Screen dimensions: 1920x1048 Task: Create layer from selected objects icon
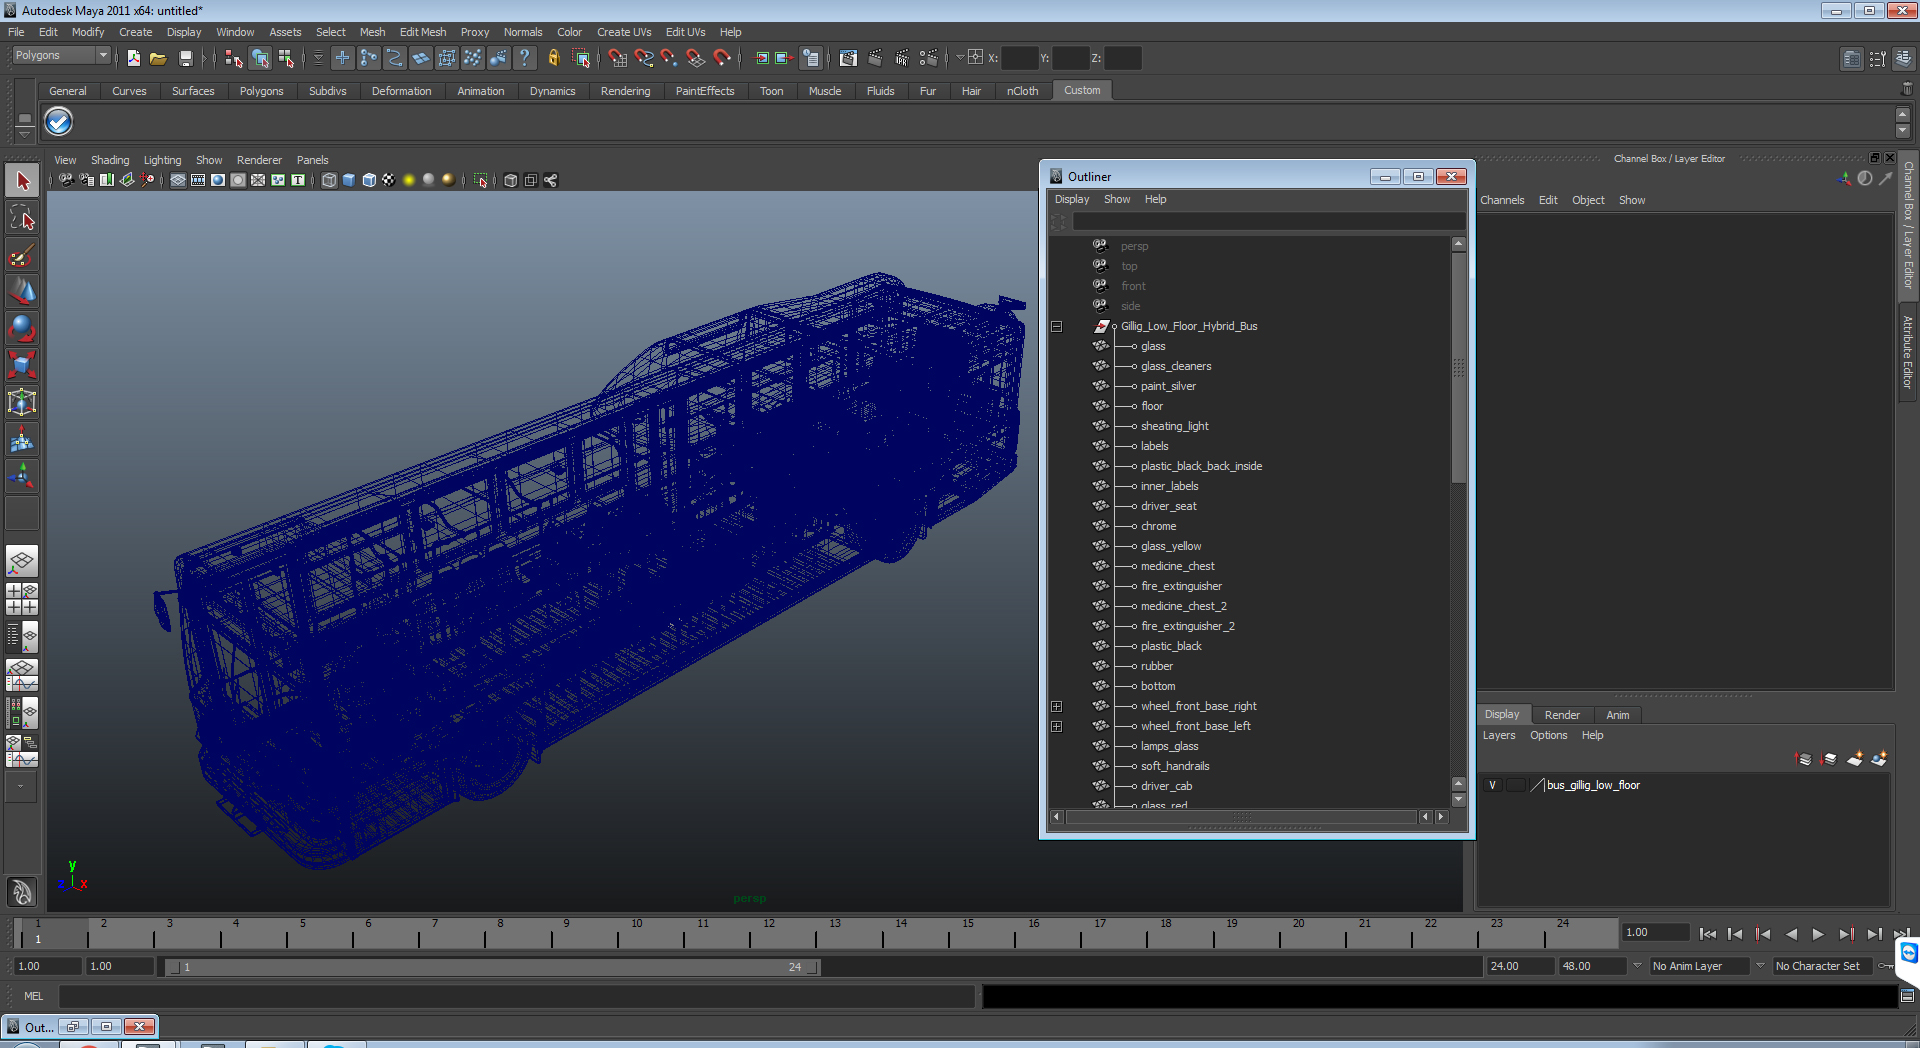tap(1880, 759)
